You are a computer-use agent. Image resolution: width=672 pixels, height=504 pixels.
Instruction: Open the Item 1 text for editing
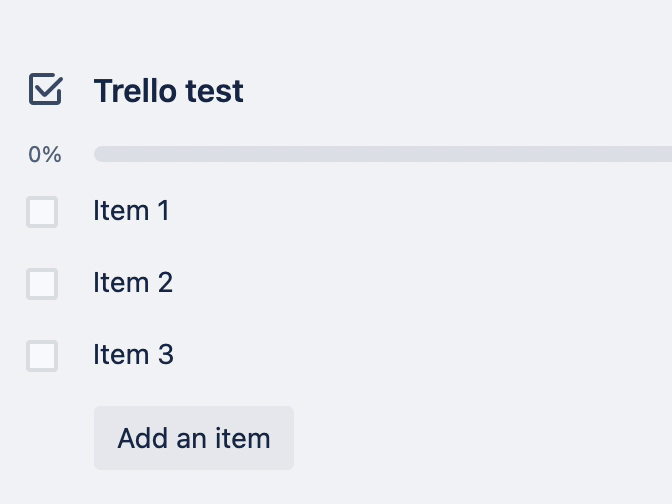coord(131,210)
